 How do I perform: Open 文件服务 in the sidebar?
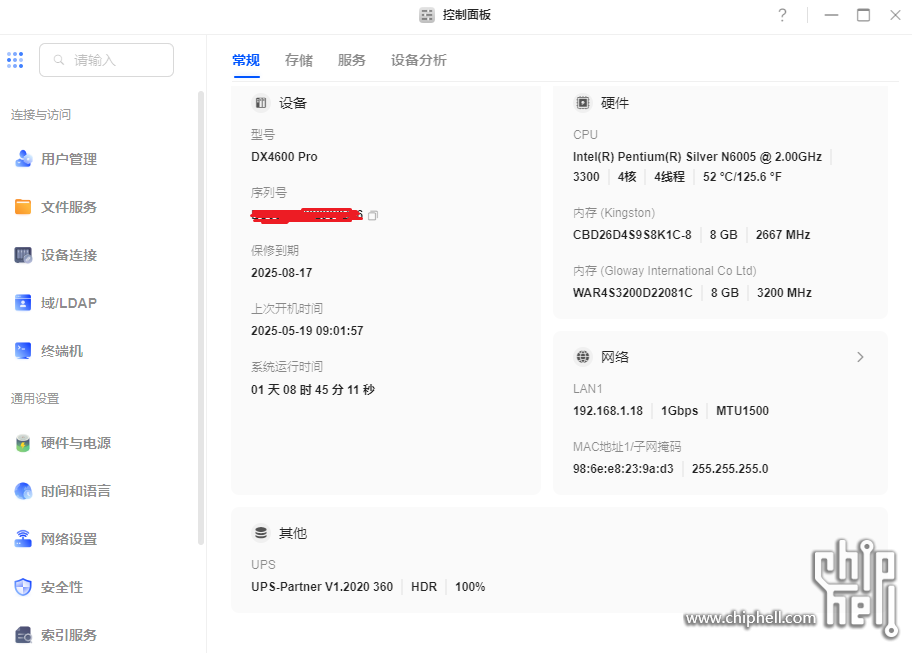(69, 207)
